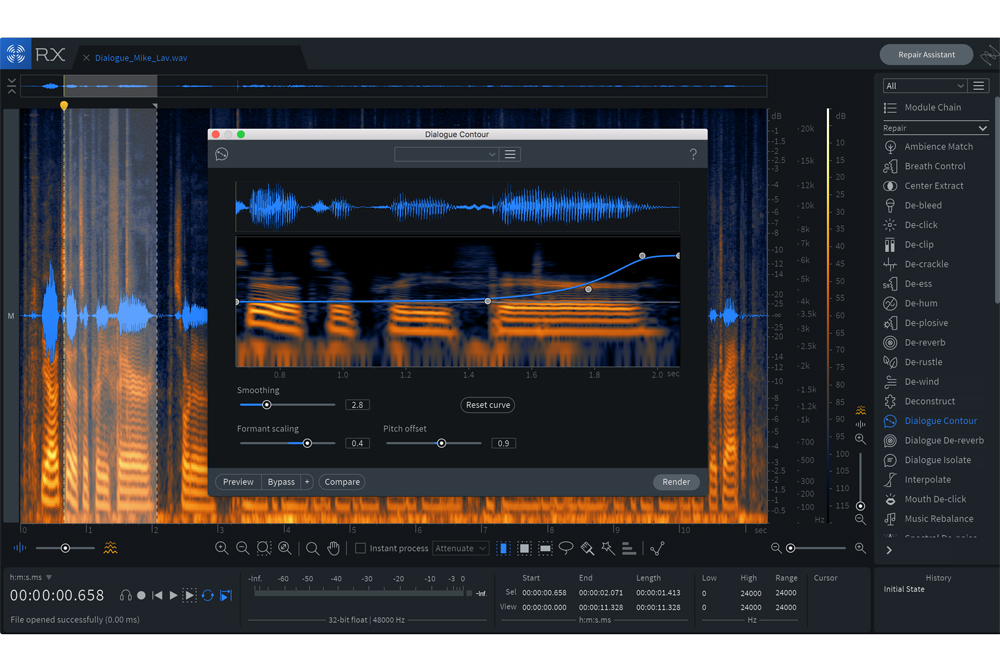Screen dimensions: 1000x667
Task: Start recording with the record button
Action: (x=141, y=596)
